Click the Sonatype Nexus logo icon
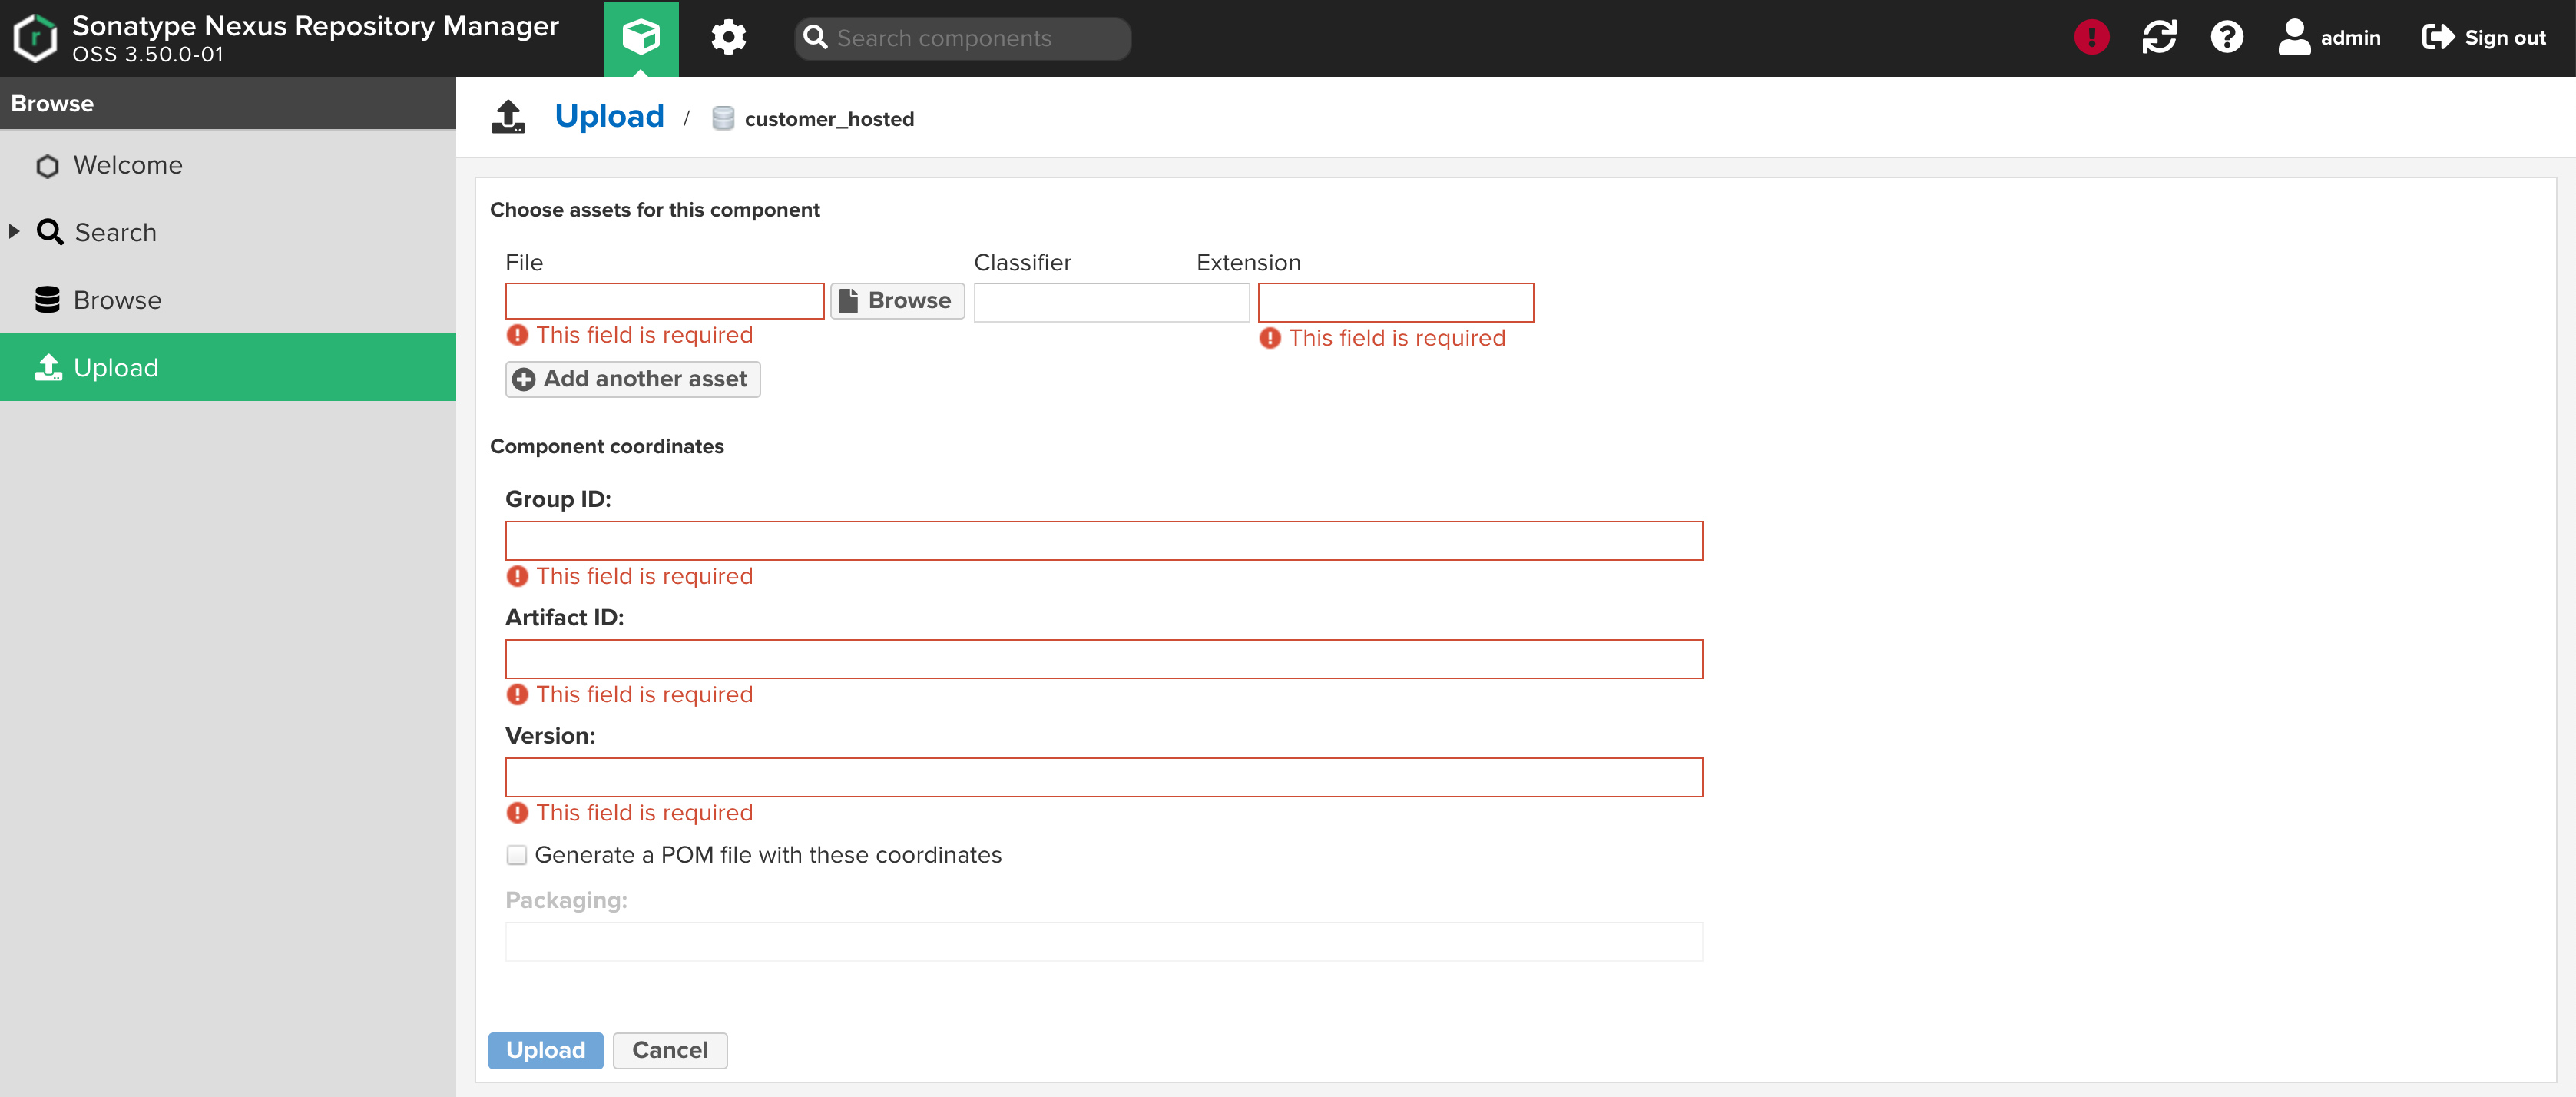Screen dimensions: 2576x1097 click(35, 38)
